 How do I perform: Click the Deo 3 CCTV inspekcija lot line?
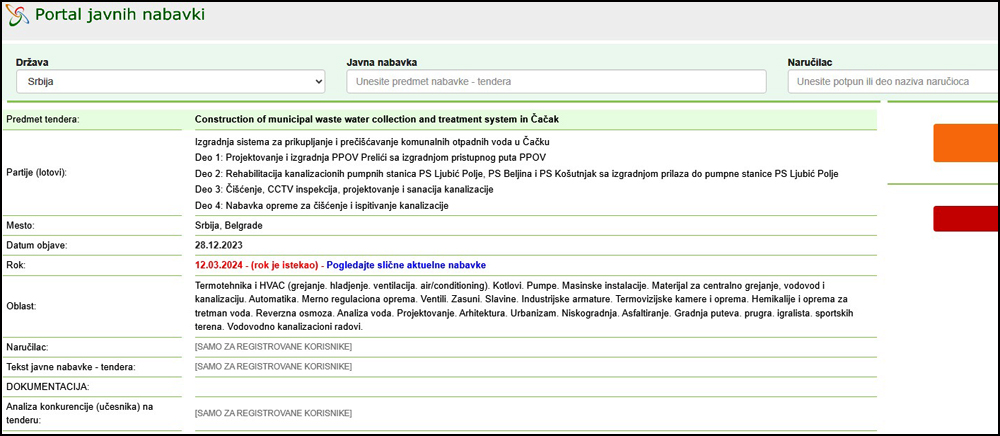pos(344,190)
